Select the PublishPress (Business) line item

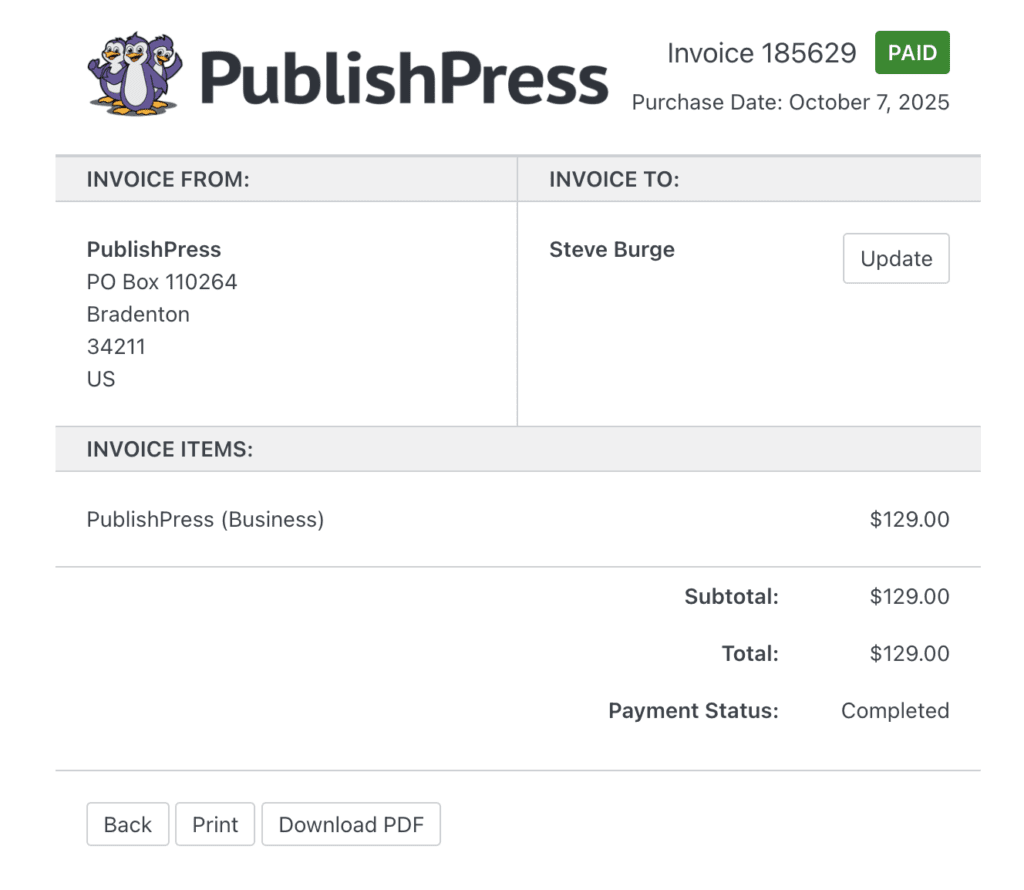click(205, 519)
